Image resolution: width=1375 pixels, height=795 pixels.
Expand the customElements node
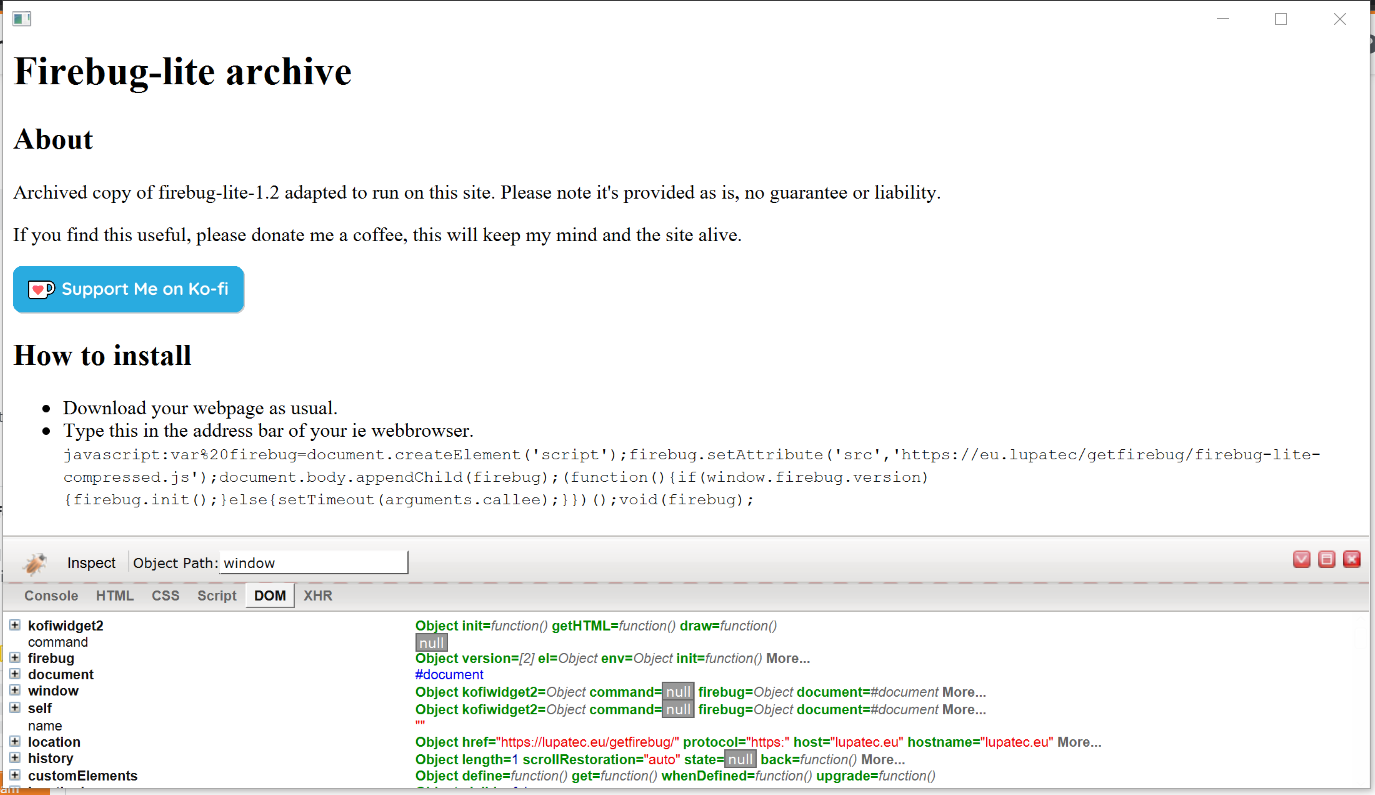coord(15,775)
